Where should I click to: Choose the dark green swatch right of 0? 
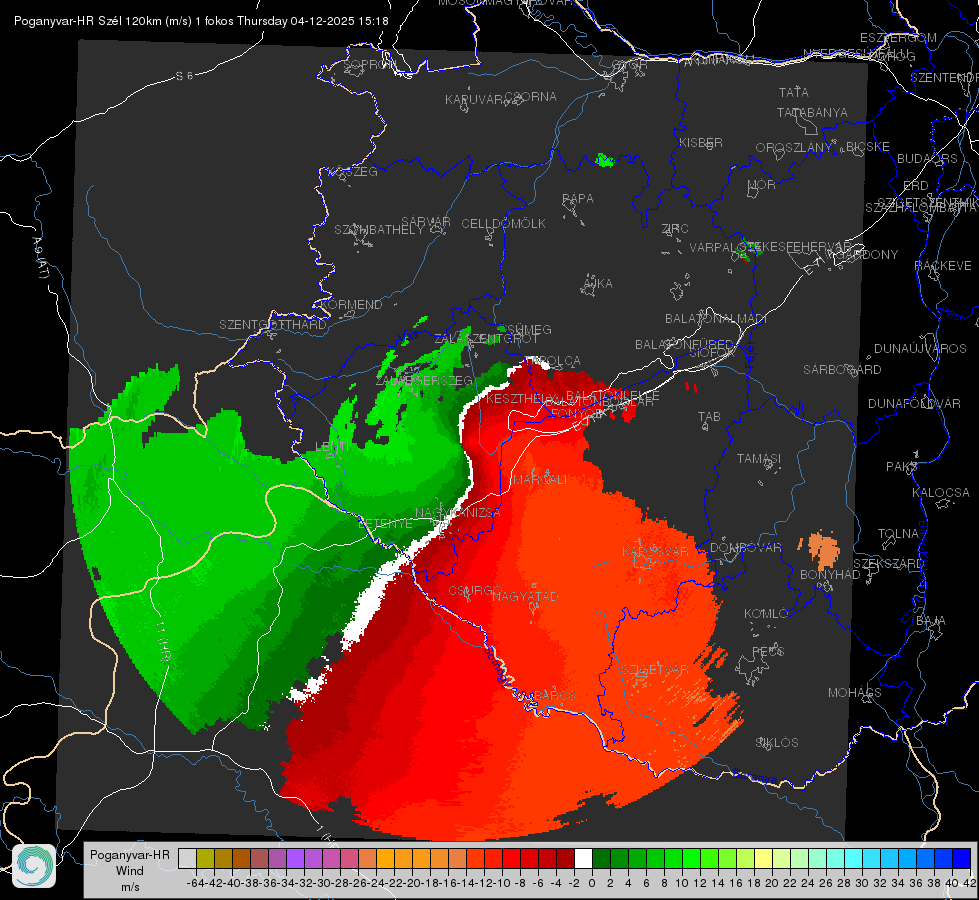coord(601,858)
